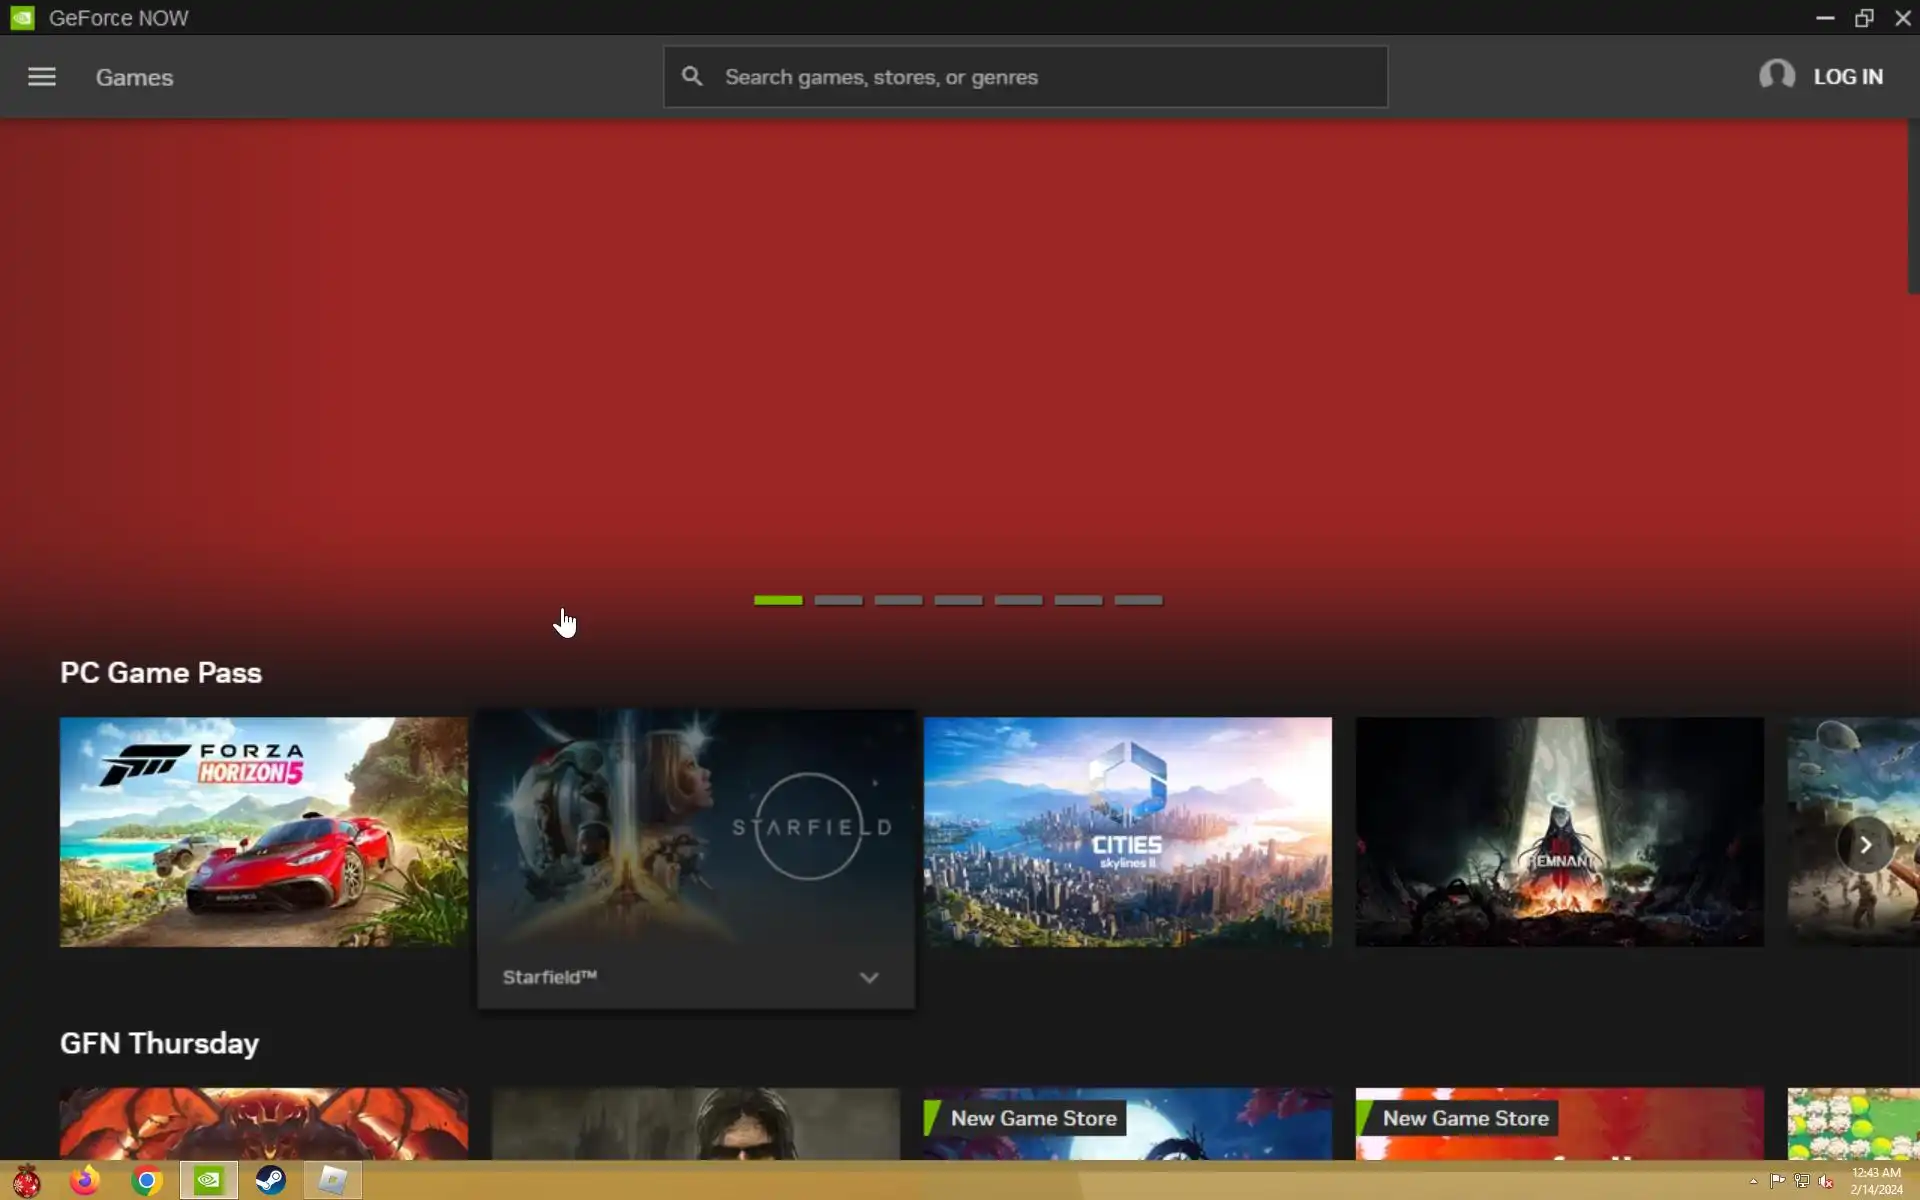1920x1200 pixels.
Task: Open the Games menu label
Action: (134, 77)
